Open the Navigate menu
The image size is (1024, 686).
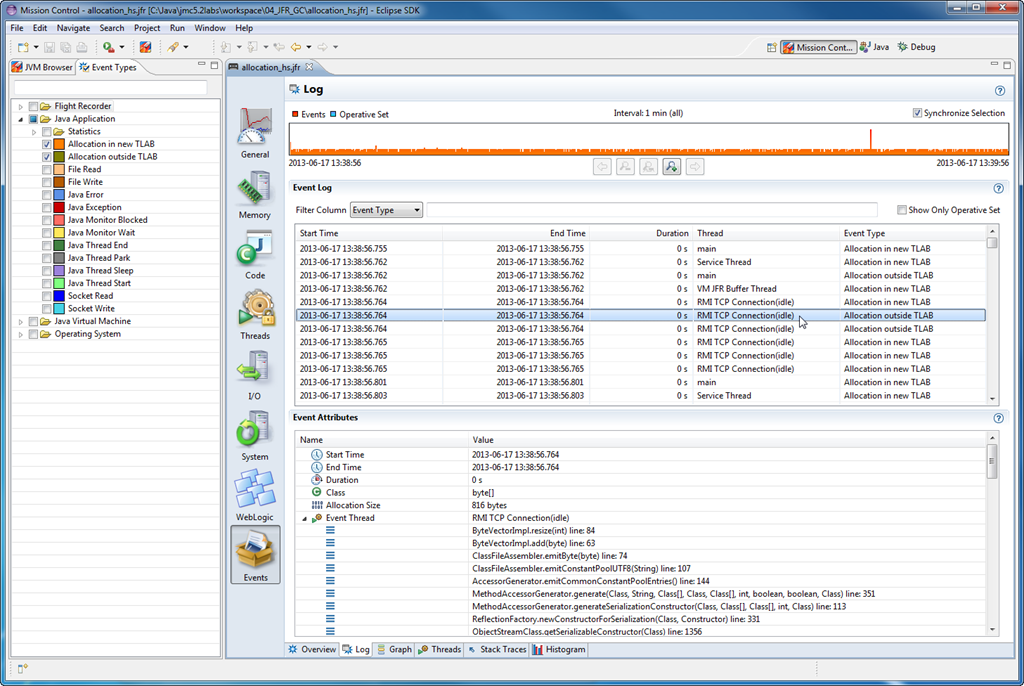click(x=74, y=27)
